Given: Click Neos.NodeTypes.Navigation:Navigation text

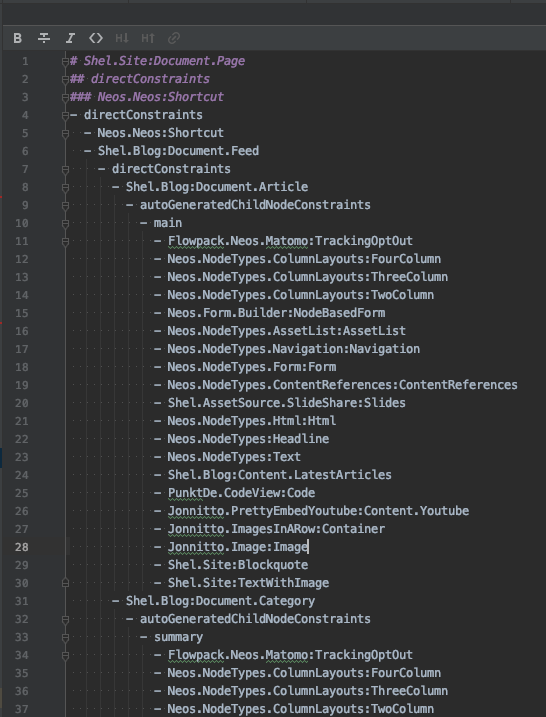Looking at the screenshot, I should point(294,349).
